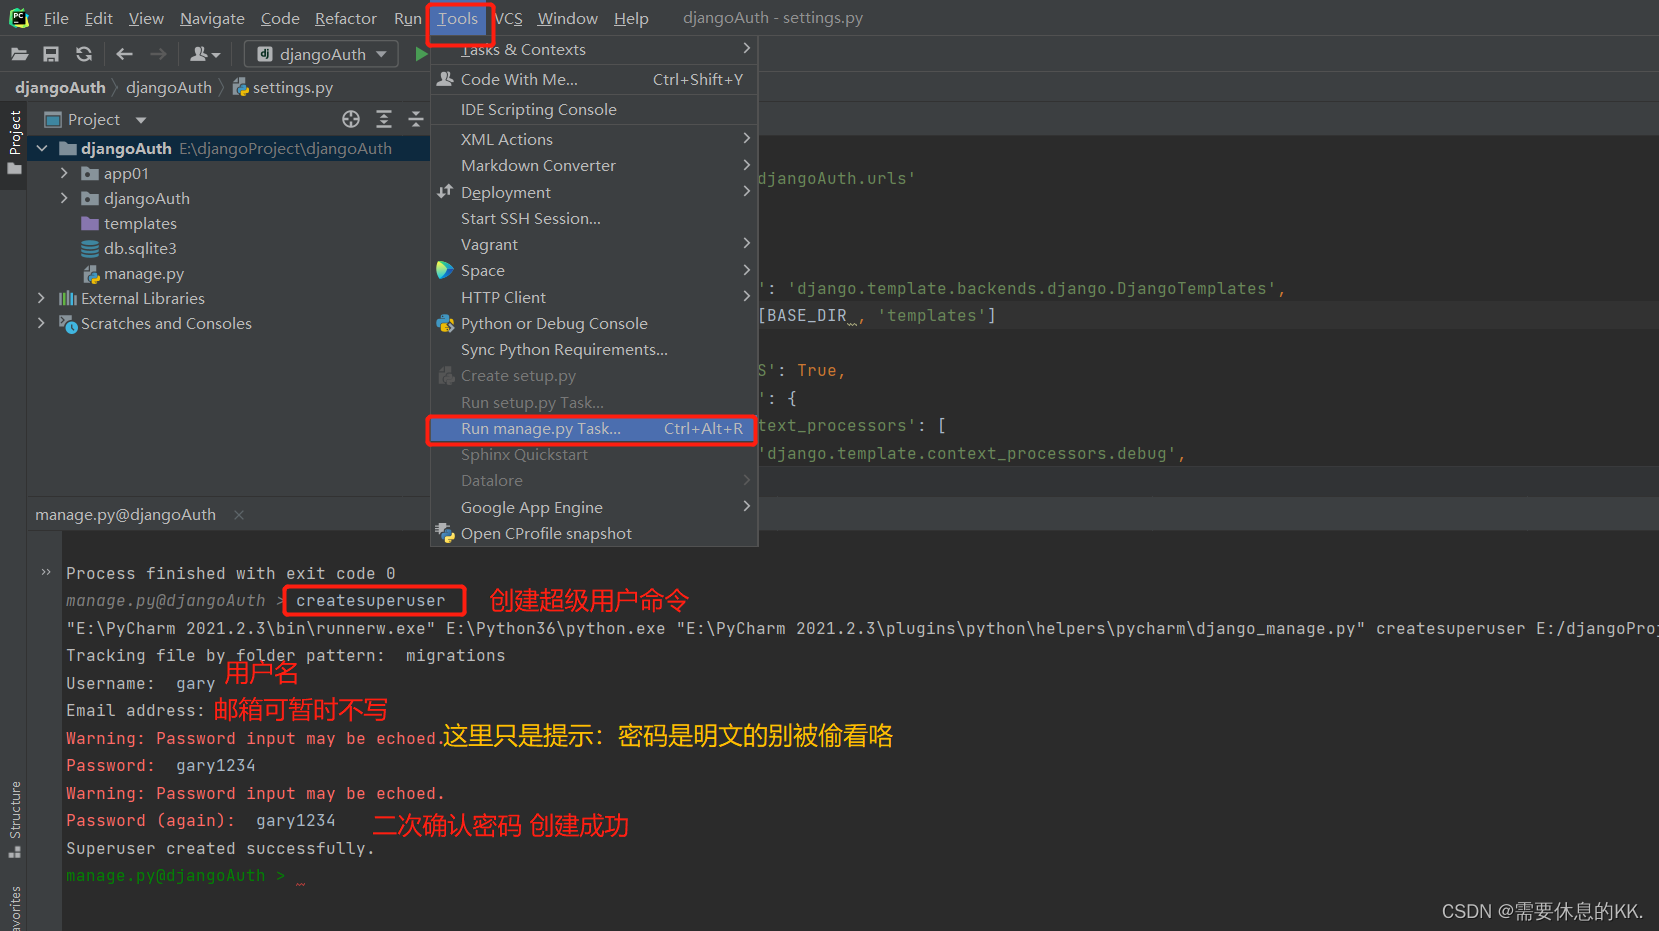The width and height of the screenshot is (1659, 931).
Task: Expand the app01 folder
Action: coord(65,173)
